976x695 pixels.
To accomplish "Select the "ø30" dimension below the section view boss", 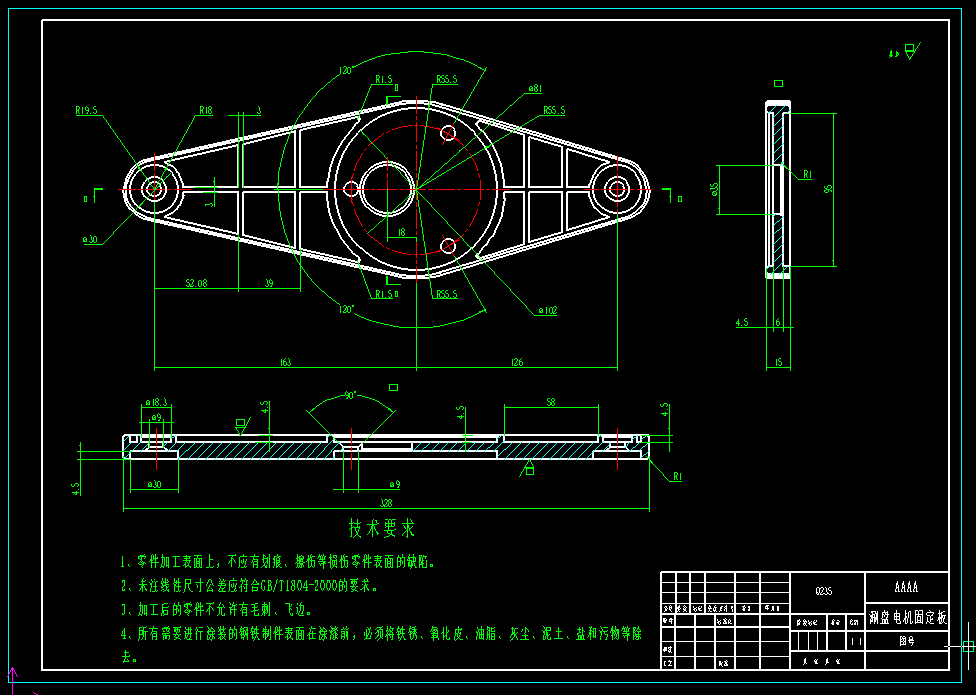I will 154,484.
